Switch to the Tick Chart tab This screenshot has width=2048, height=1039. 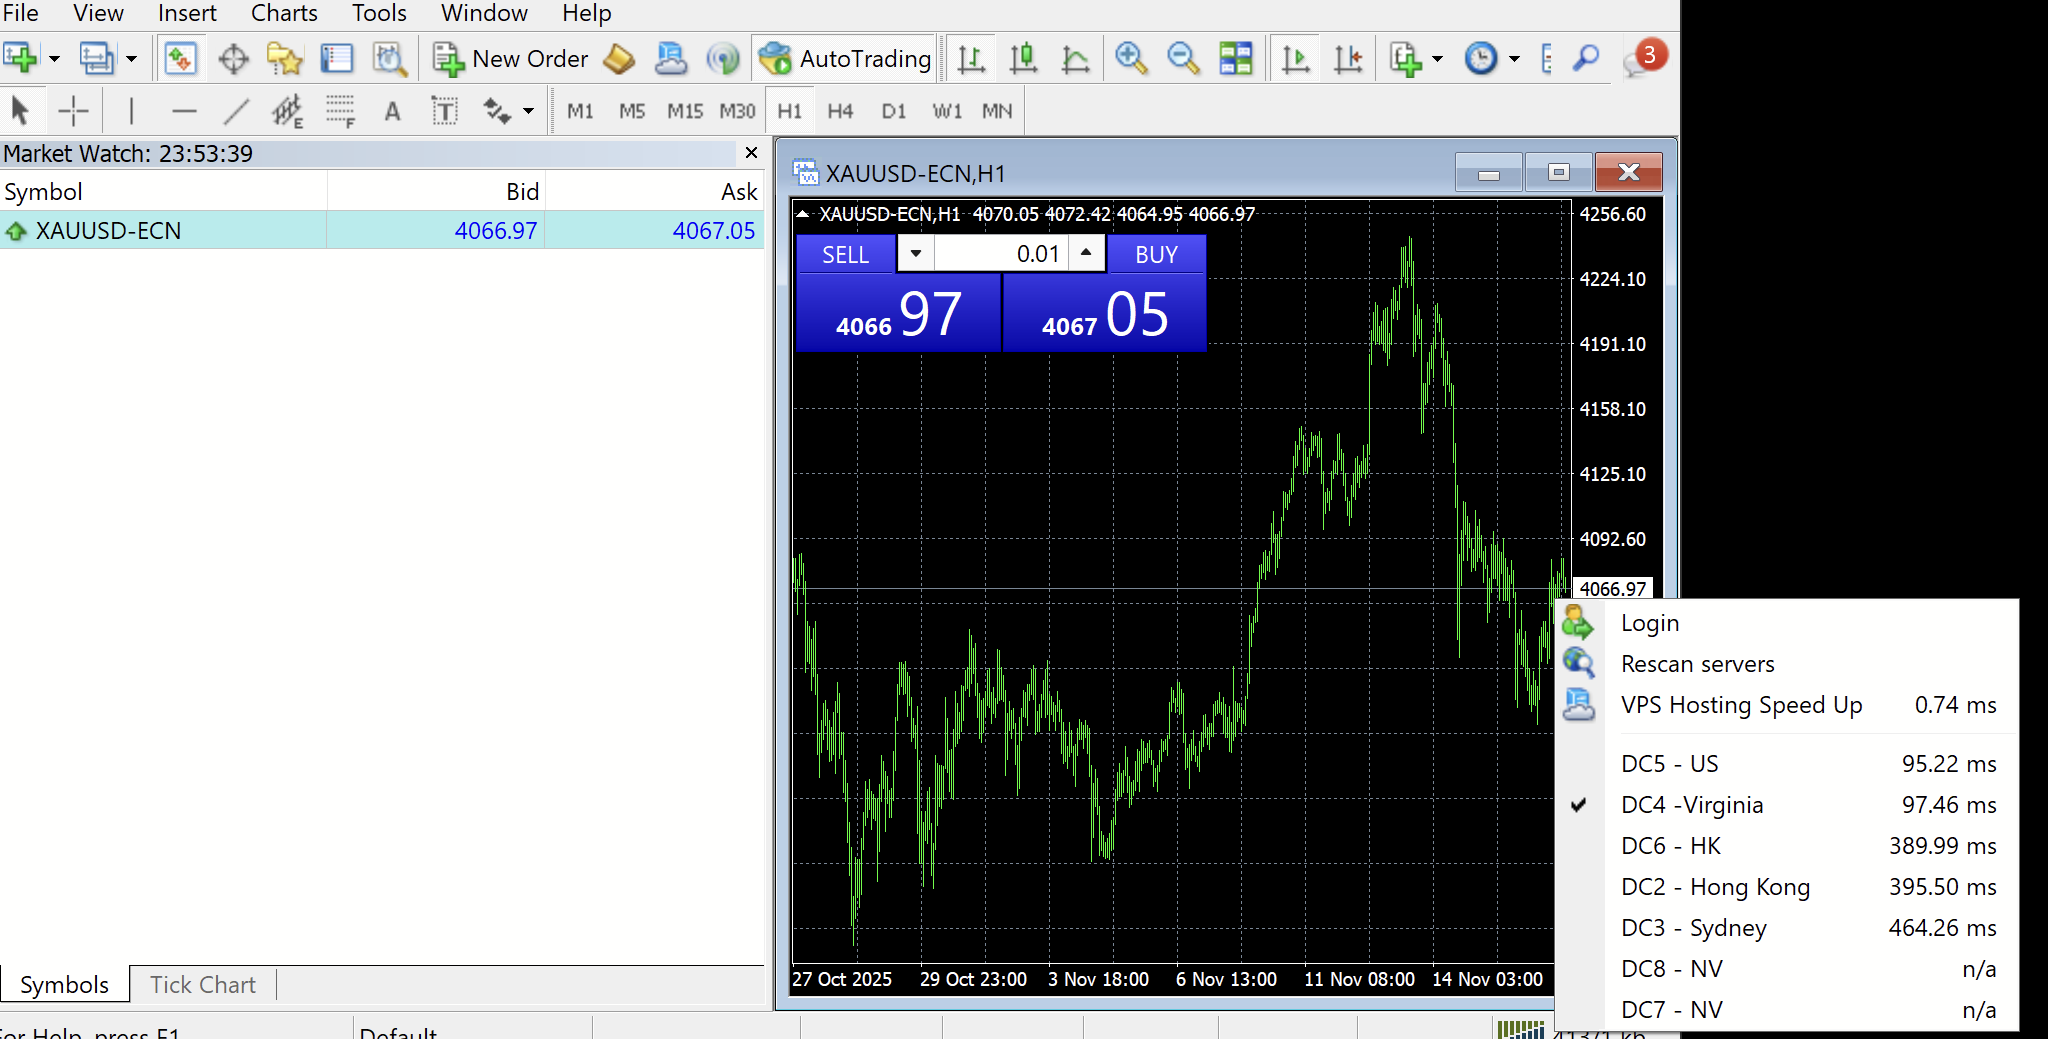(203, 985)
